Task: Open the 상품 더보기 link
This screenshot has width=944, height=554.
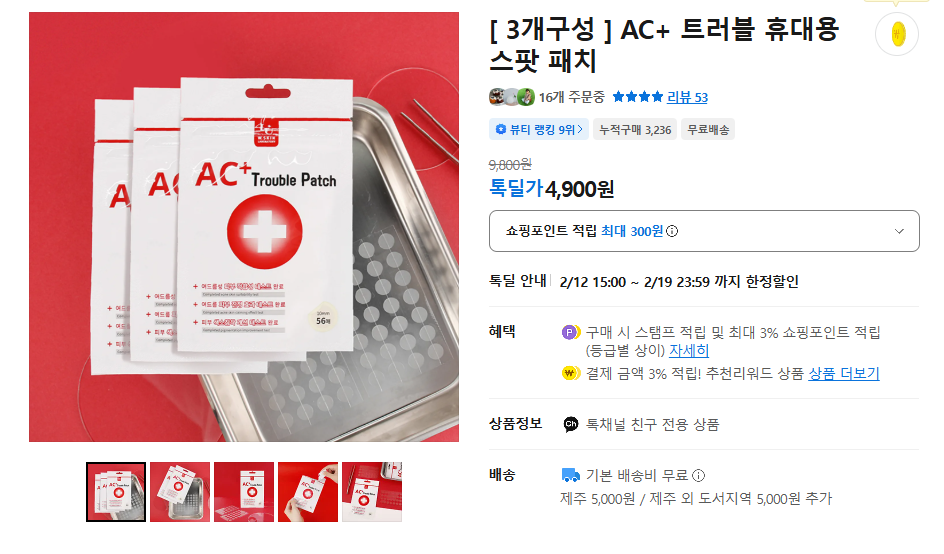Action: coord(843,373)
